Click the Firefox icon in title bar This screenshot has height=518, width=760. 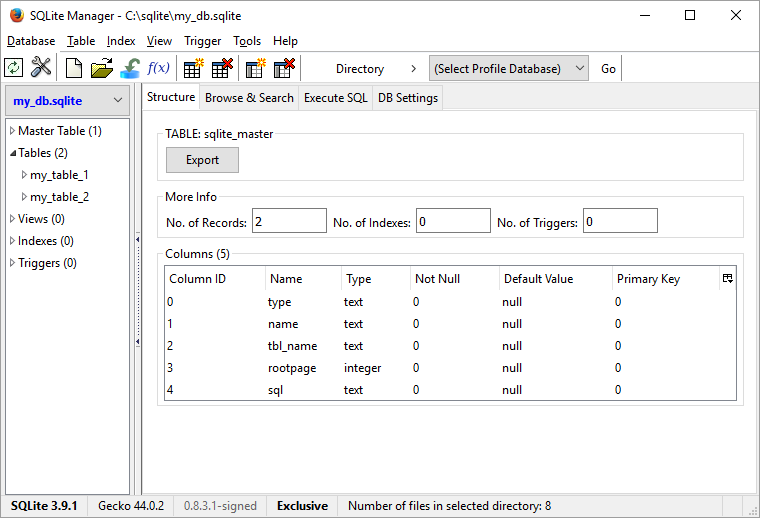click(16, 15)
